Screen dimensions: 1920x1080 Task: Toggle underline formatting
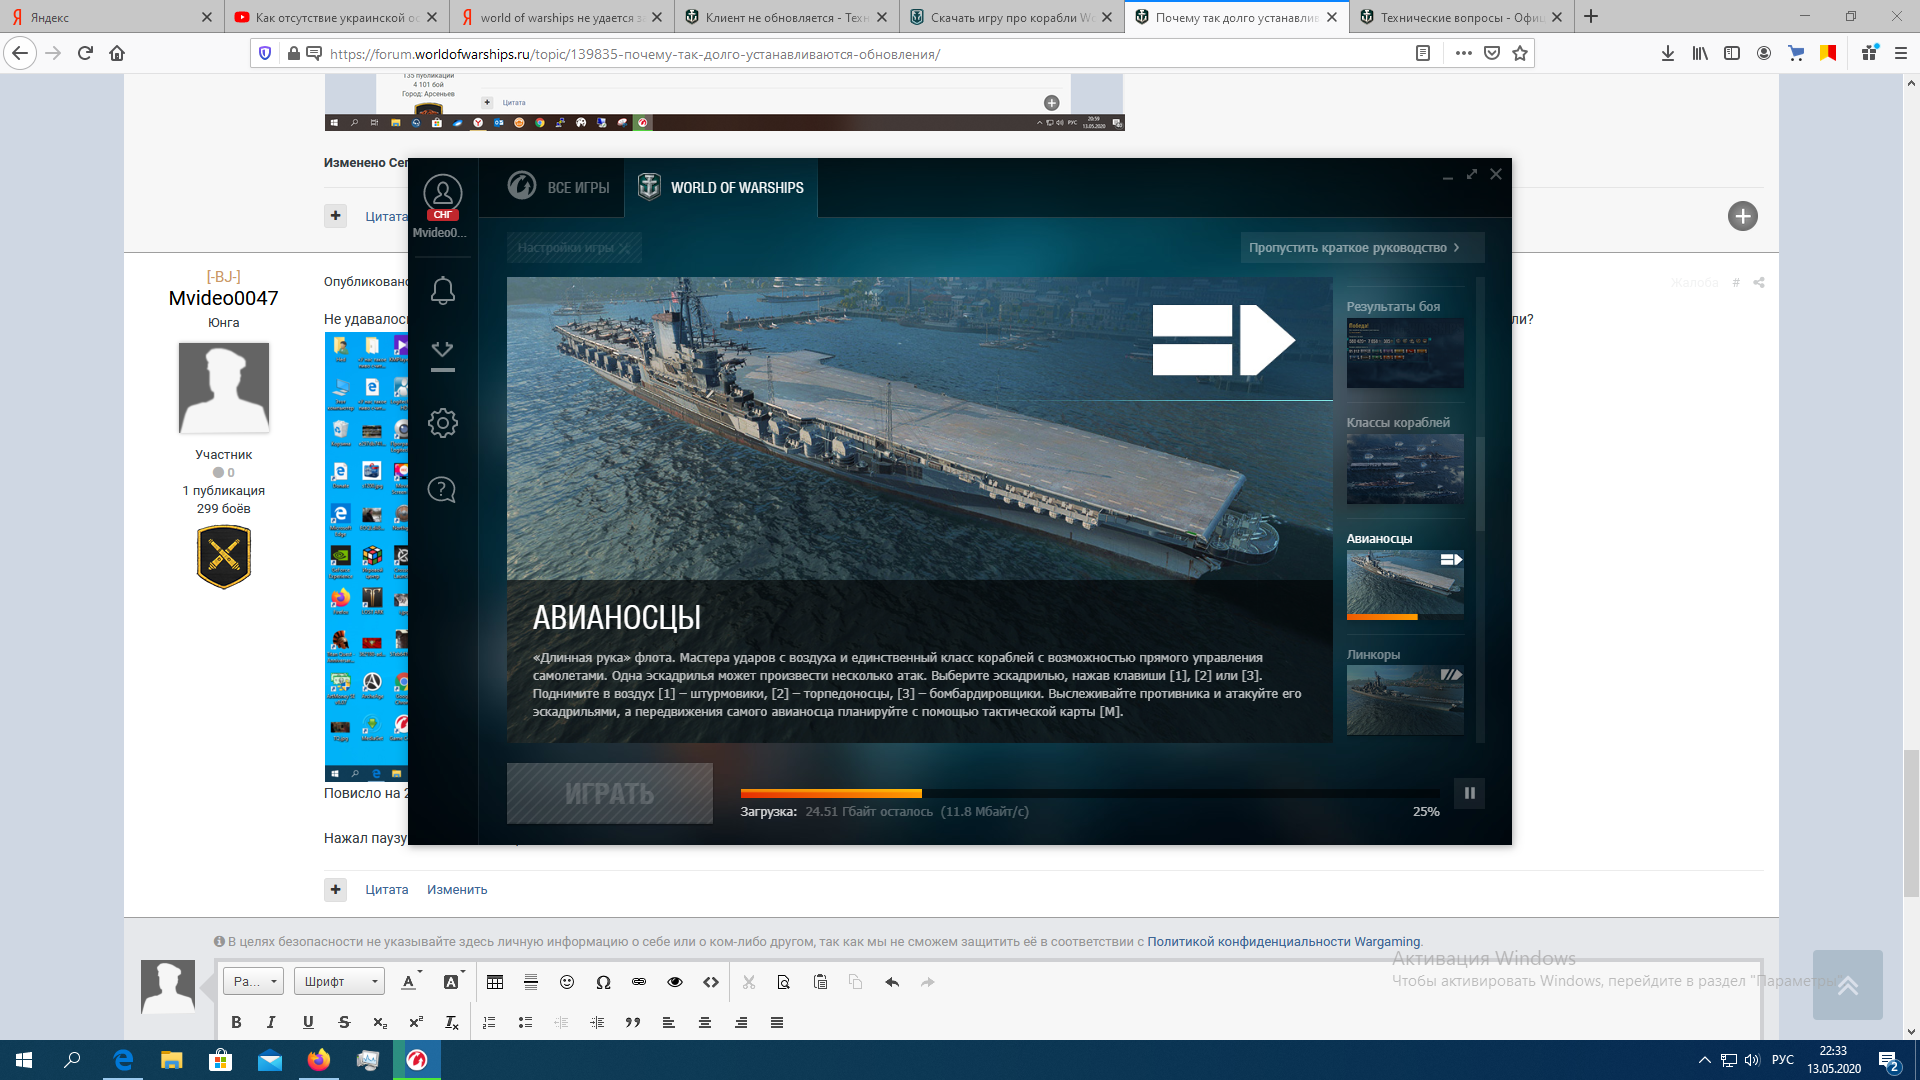(308, 1022)
